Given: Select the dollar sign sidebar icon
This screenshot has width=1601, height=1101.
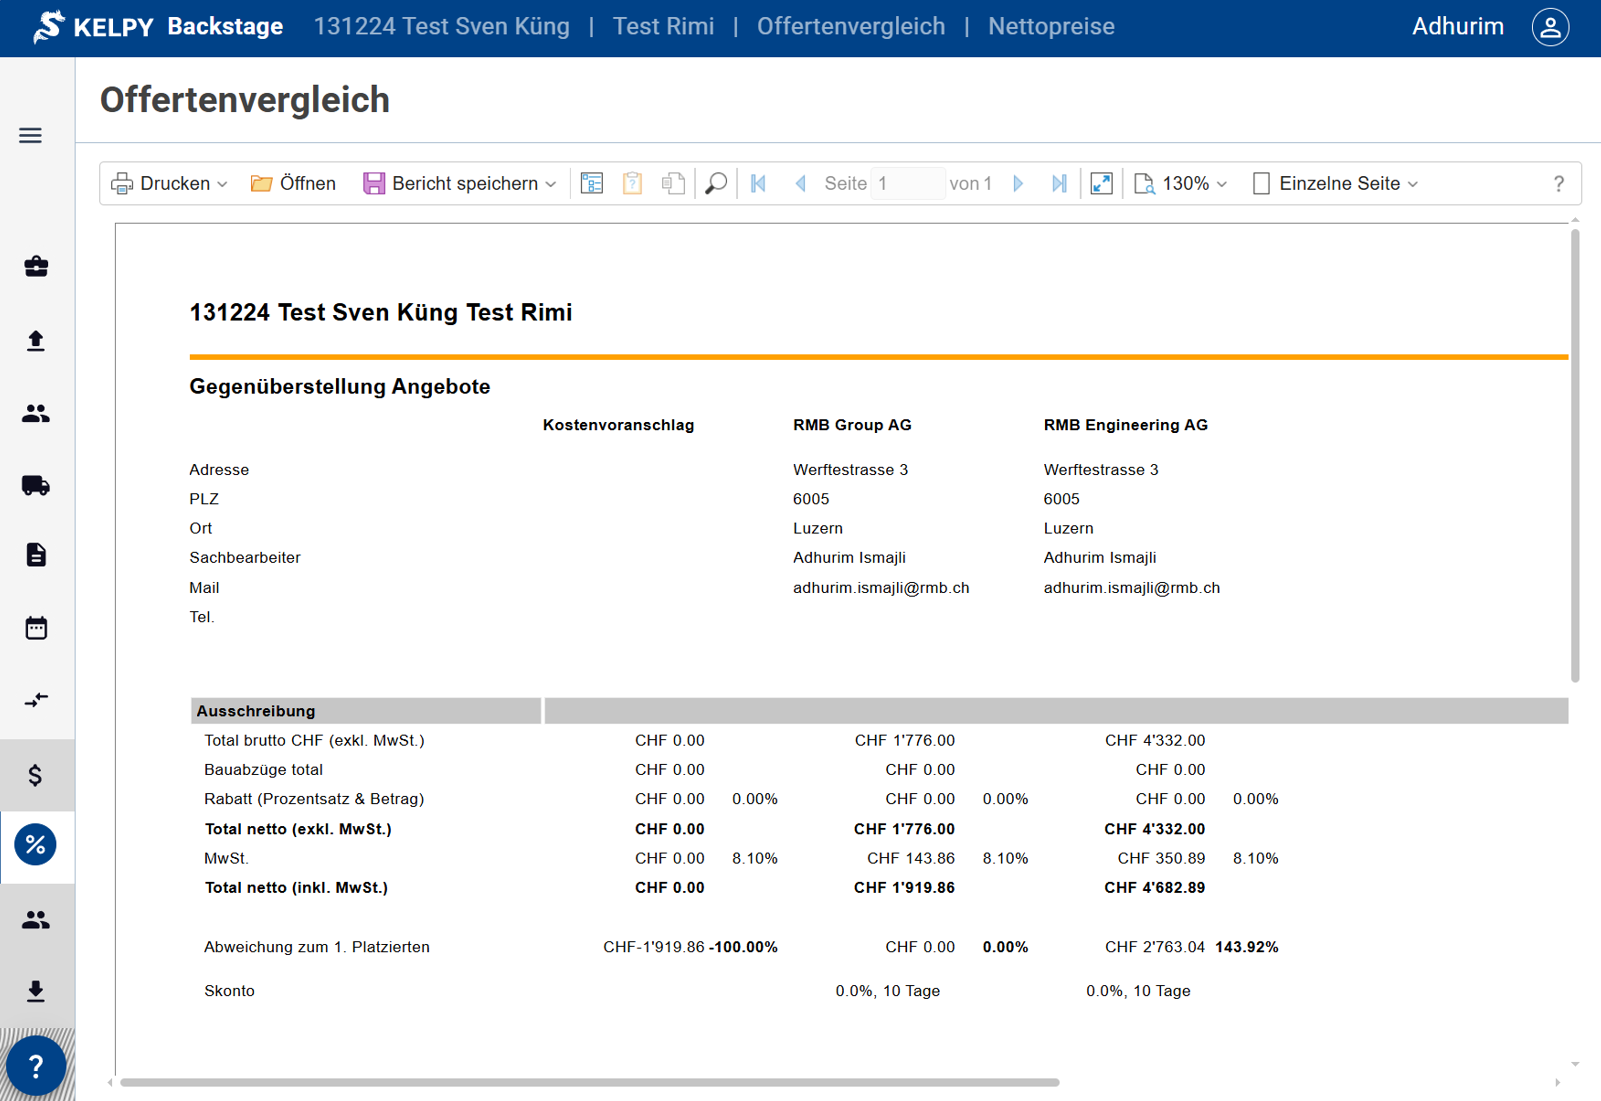Looking at the screenshot, I should point(36,775).
